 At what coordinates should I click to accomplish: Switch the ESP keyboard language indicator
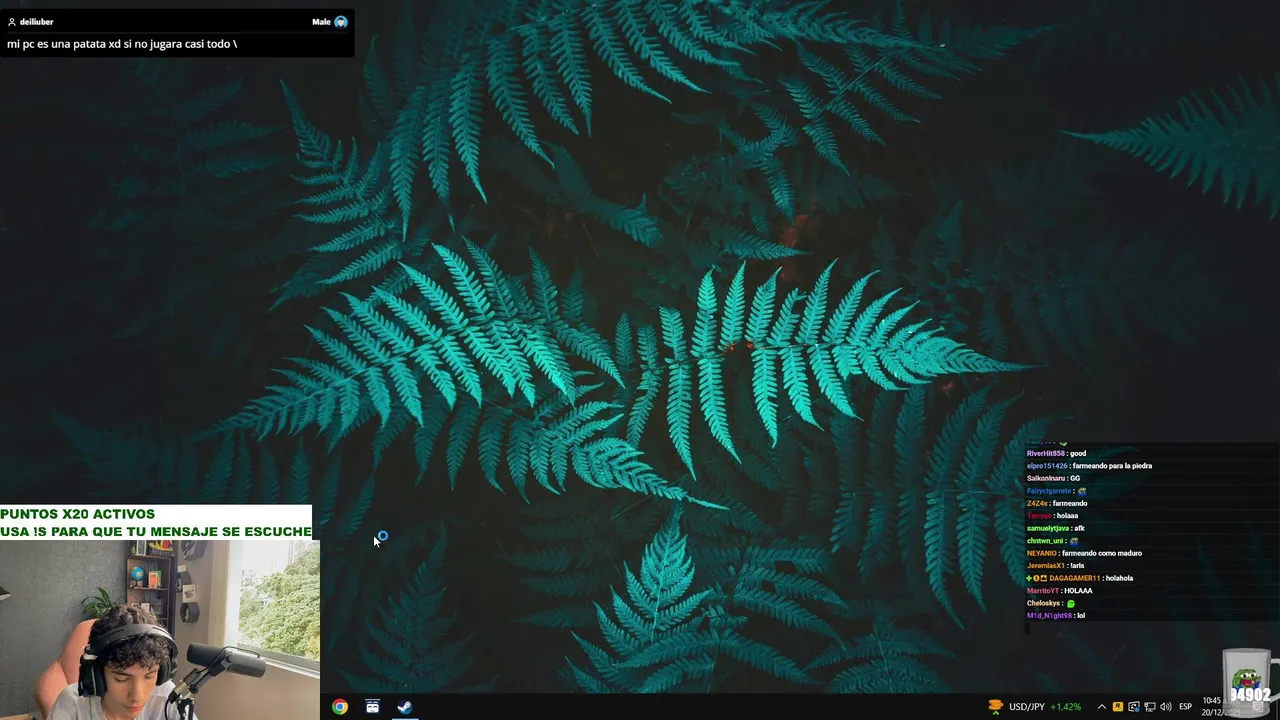pos(1185,707)
